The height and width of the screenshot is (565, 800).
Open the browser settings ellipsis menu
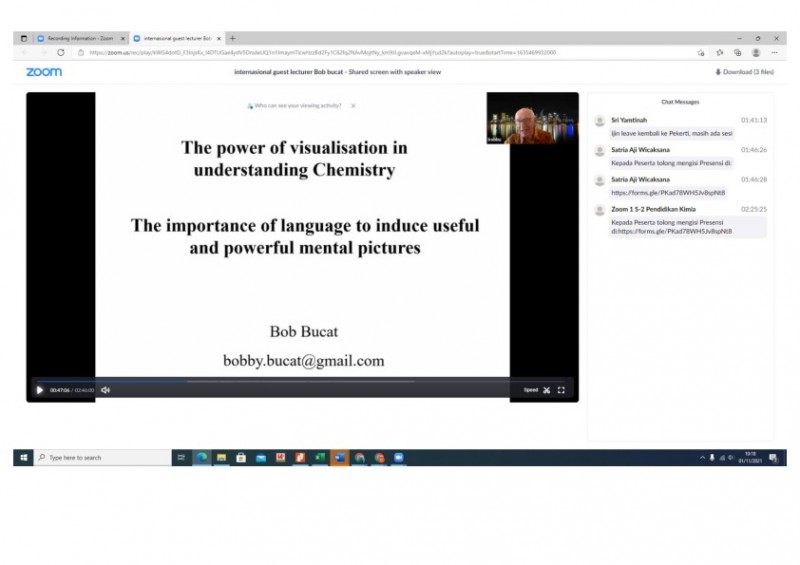click(x=774, y=52)
